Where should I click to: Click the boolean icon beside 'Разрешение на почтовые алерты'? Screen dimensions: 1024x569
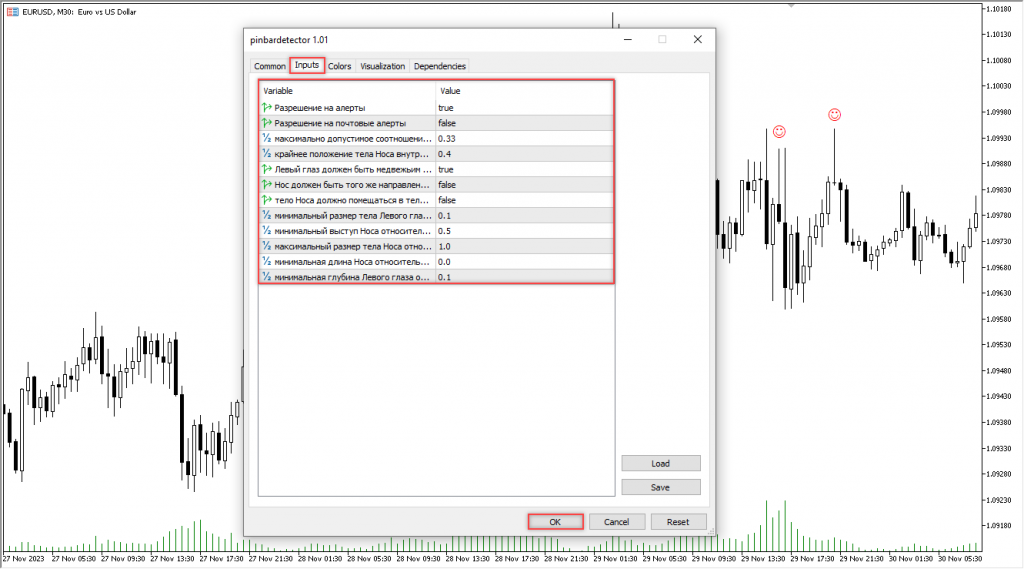(267, 123)
